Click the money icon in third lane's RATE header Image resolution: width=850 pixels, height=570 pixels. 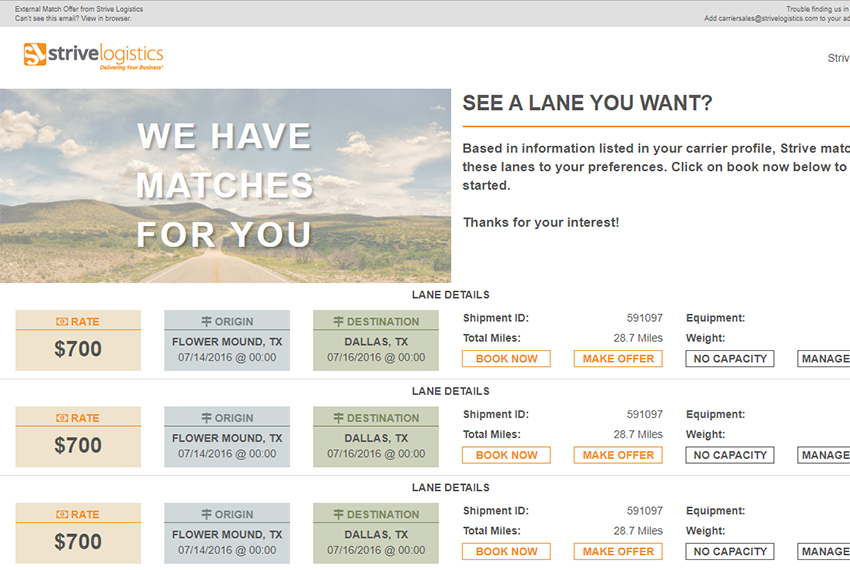(62, 514)
